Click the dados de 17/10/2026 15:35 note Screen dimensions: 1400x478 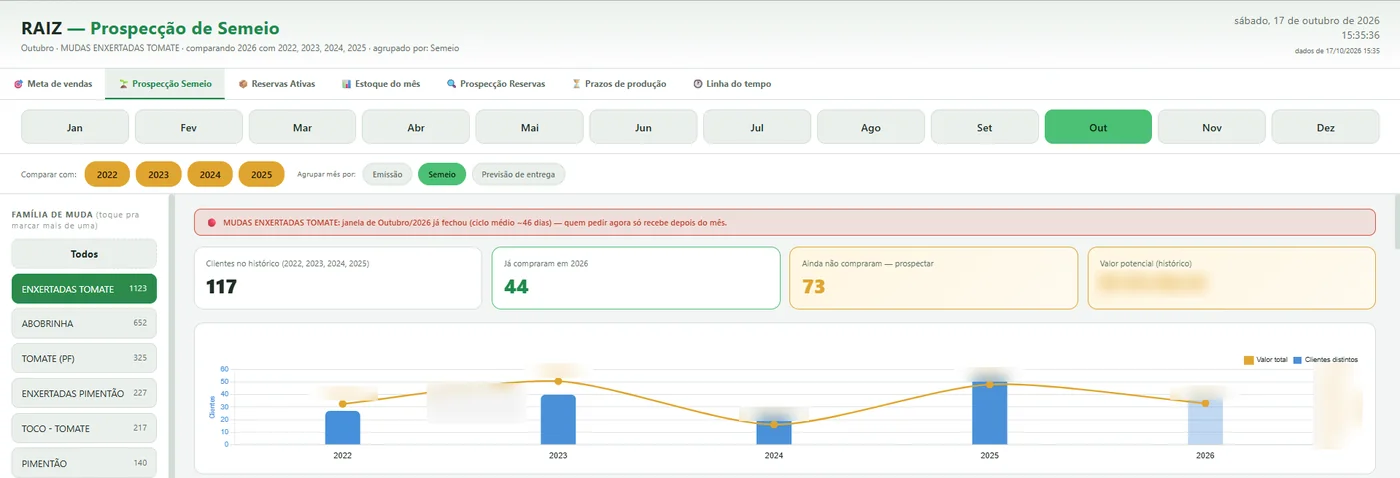(x=1338, y=50)
